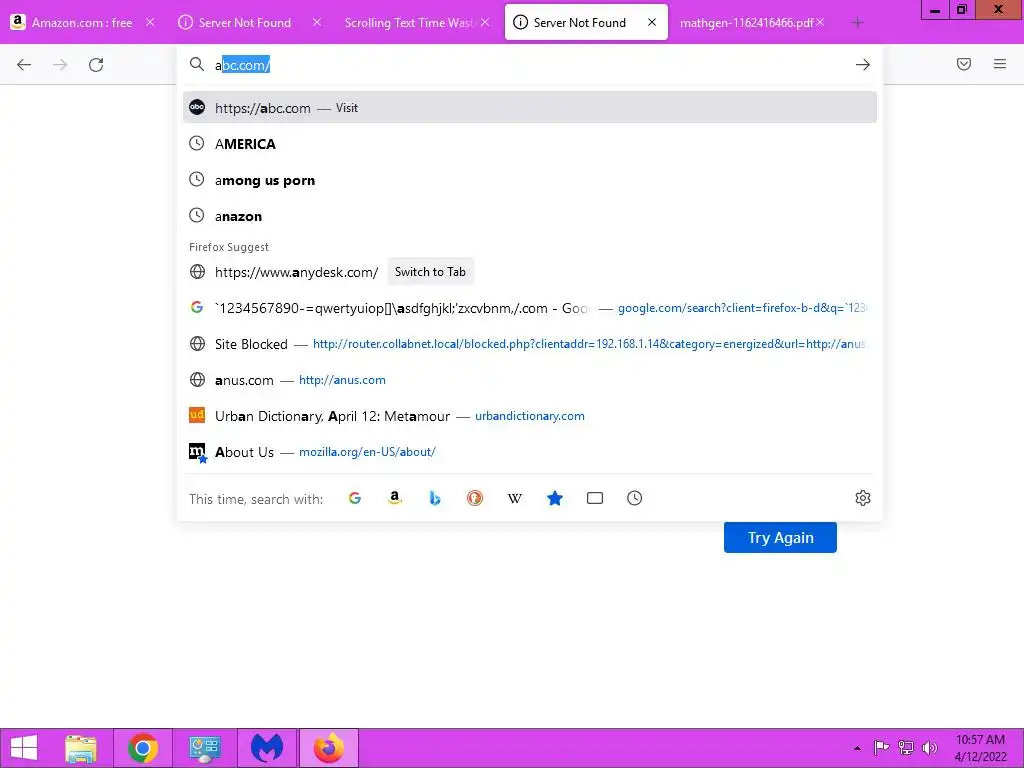1024x768 pixels.
Task: Click in the abc.com address field
Action: [x=529, y=65]
